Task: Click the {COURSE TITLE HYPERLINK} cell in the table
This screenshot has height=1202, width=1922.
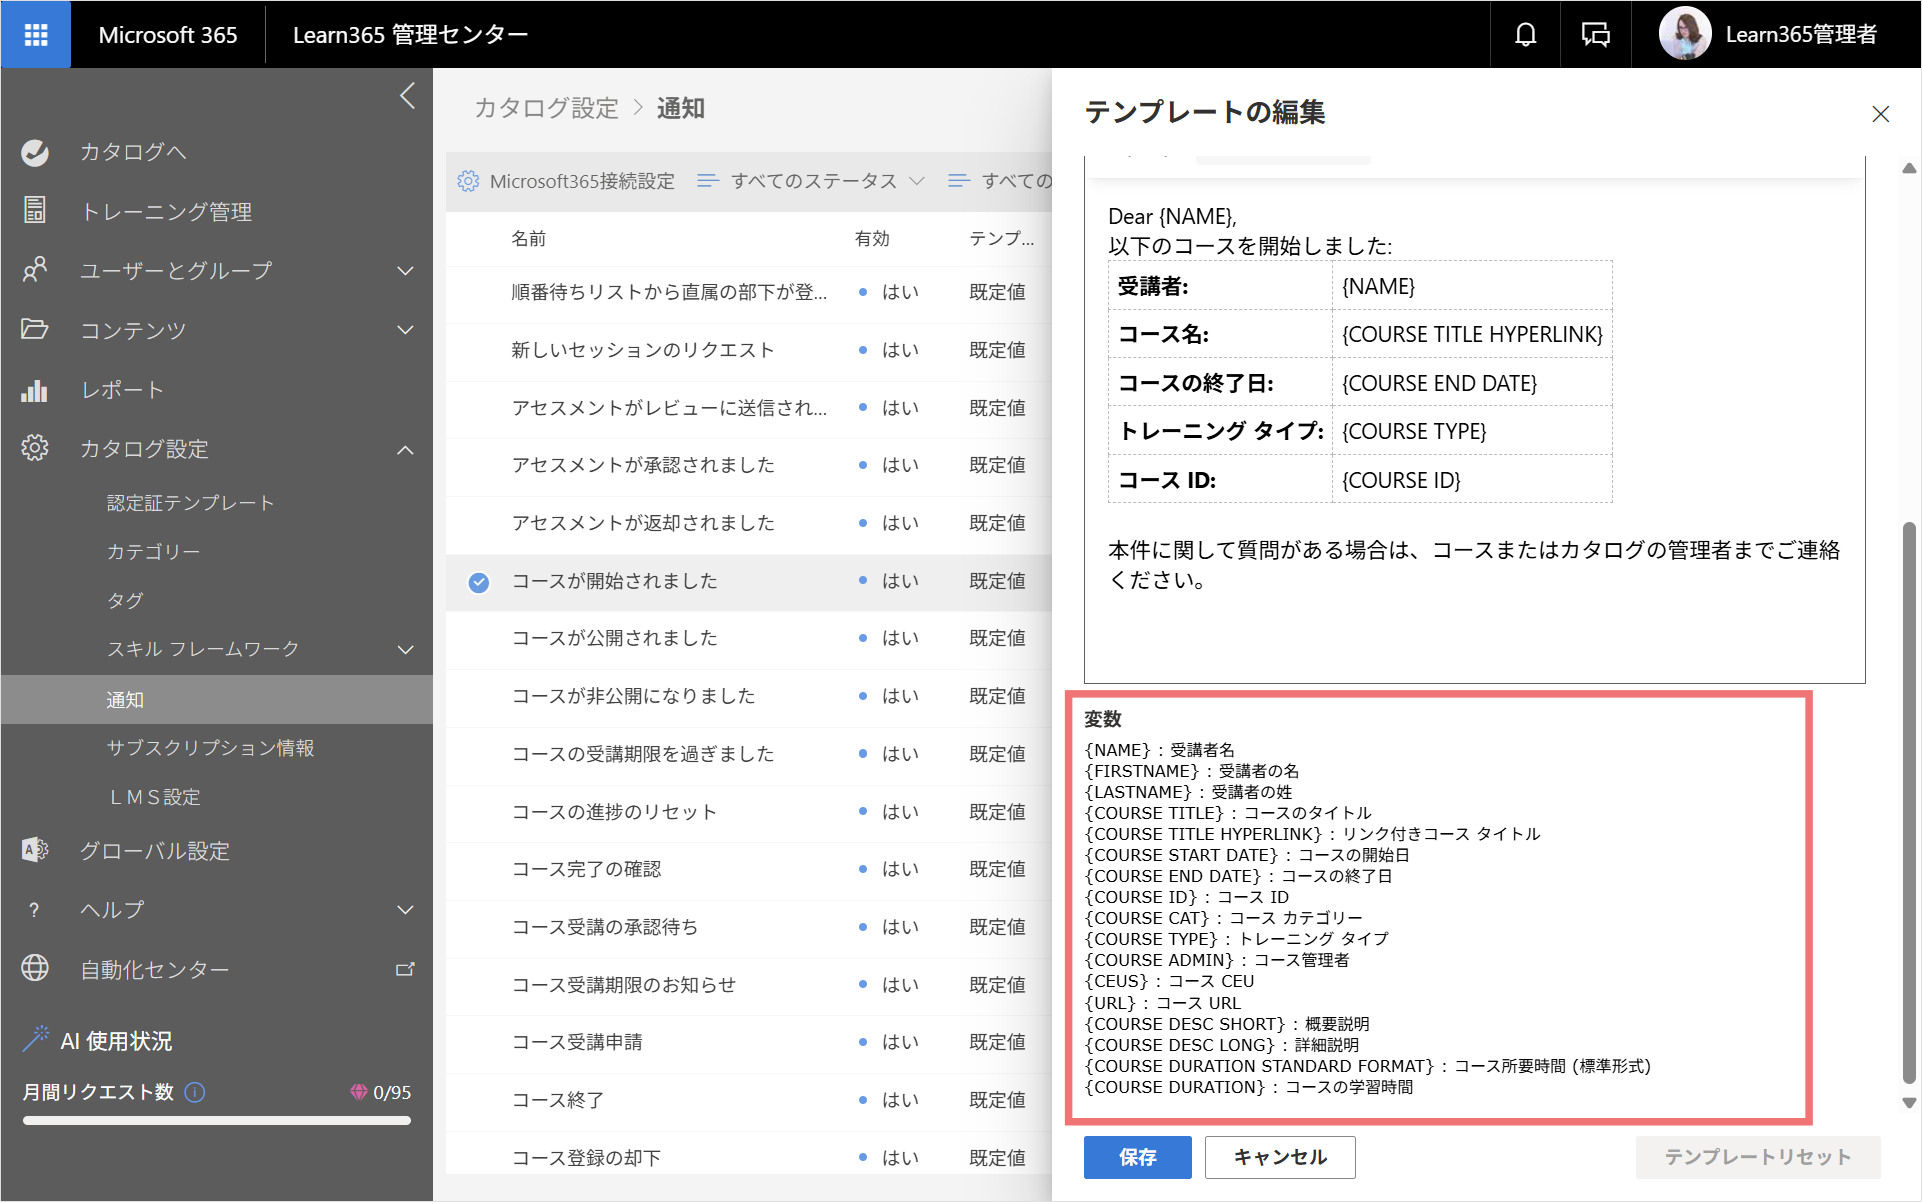Action: pos(1472,334)
